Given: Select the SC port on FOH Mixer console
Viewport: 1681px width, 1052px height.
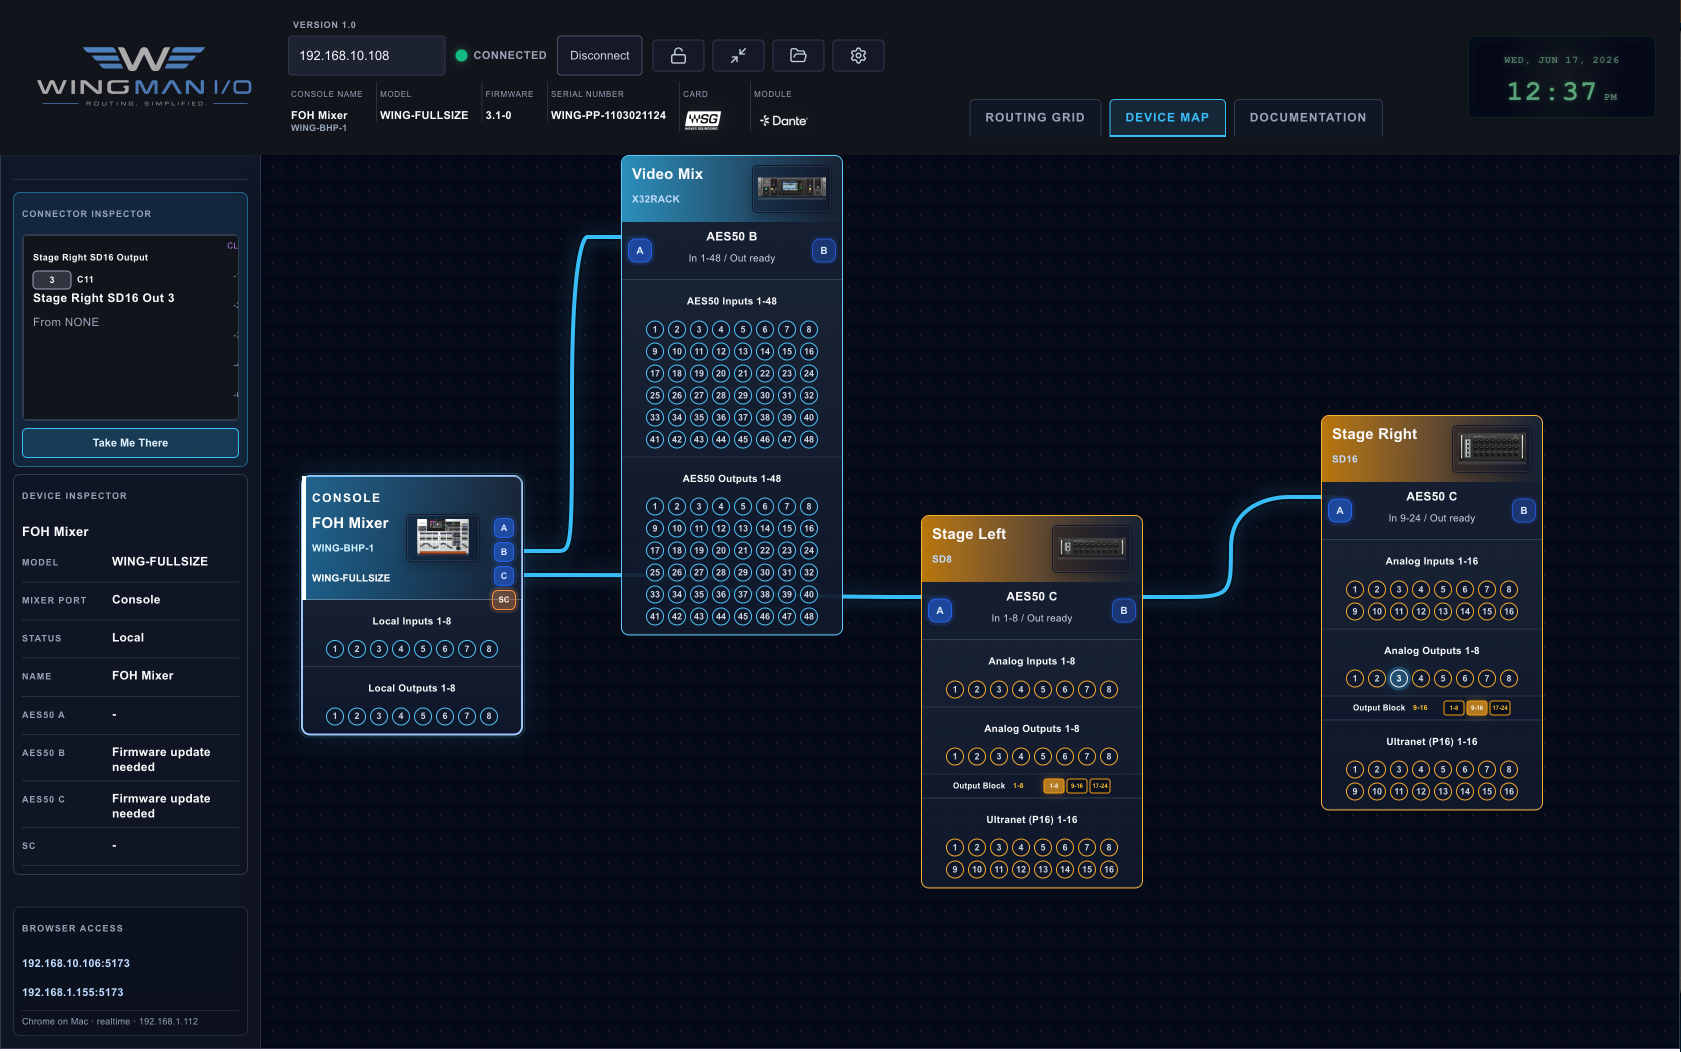Looking at the screenshot, I should click(504, 600).
